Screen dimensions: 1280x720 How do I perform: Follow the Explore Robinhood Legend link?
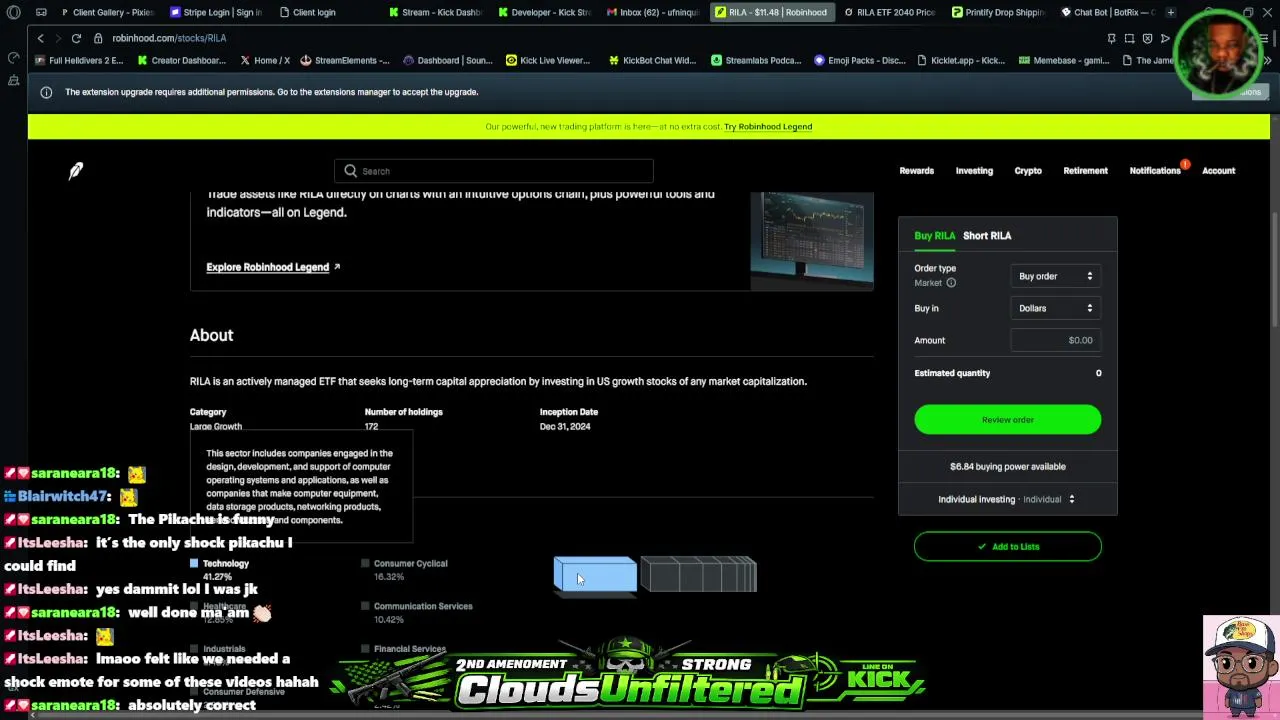(273, 267)
